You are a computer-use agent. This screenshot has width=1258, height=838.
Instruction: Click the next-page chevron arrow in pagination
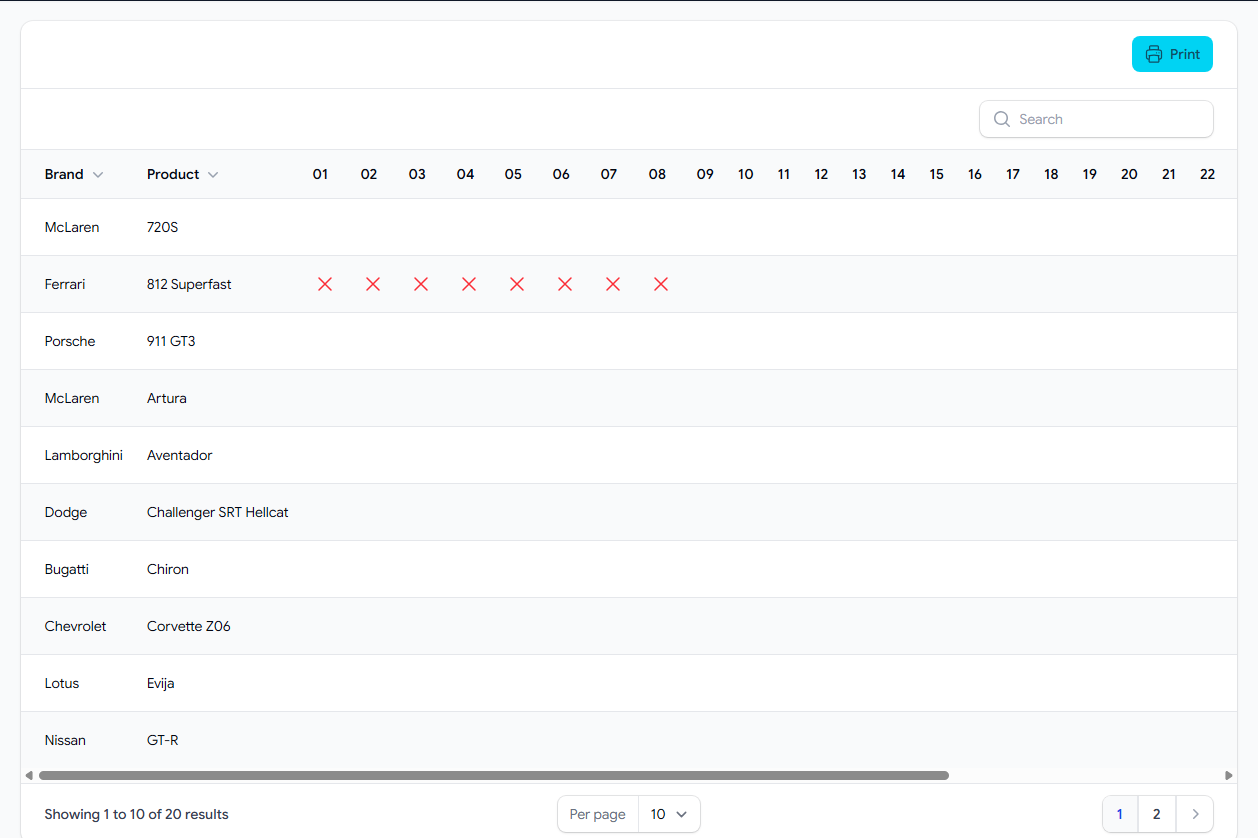pos(1195,814)
